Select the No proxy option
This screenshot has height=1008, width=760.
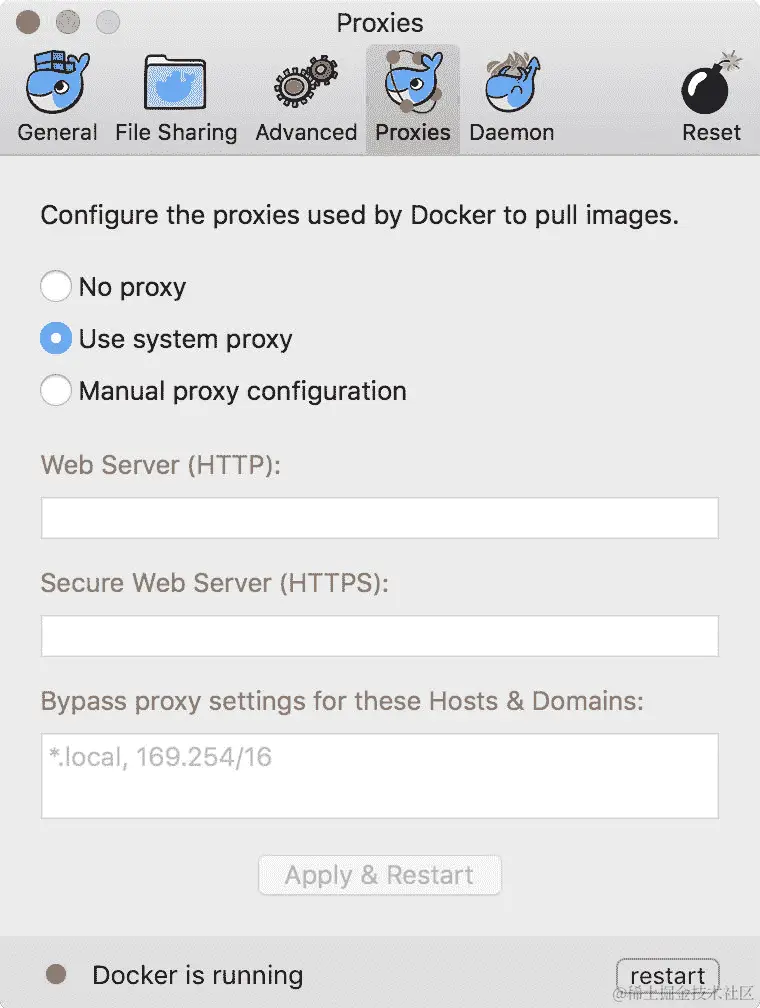click(56, 287)
